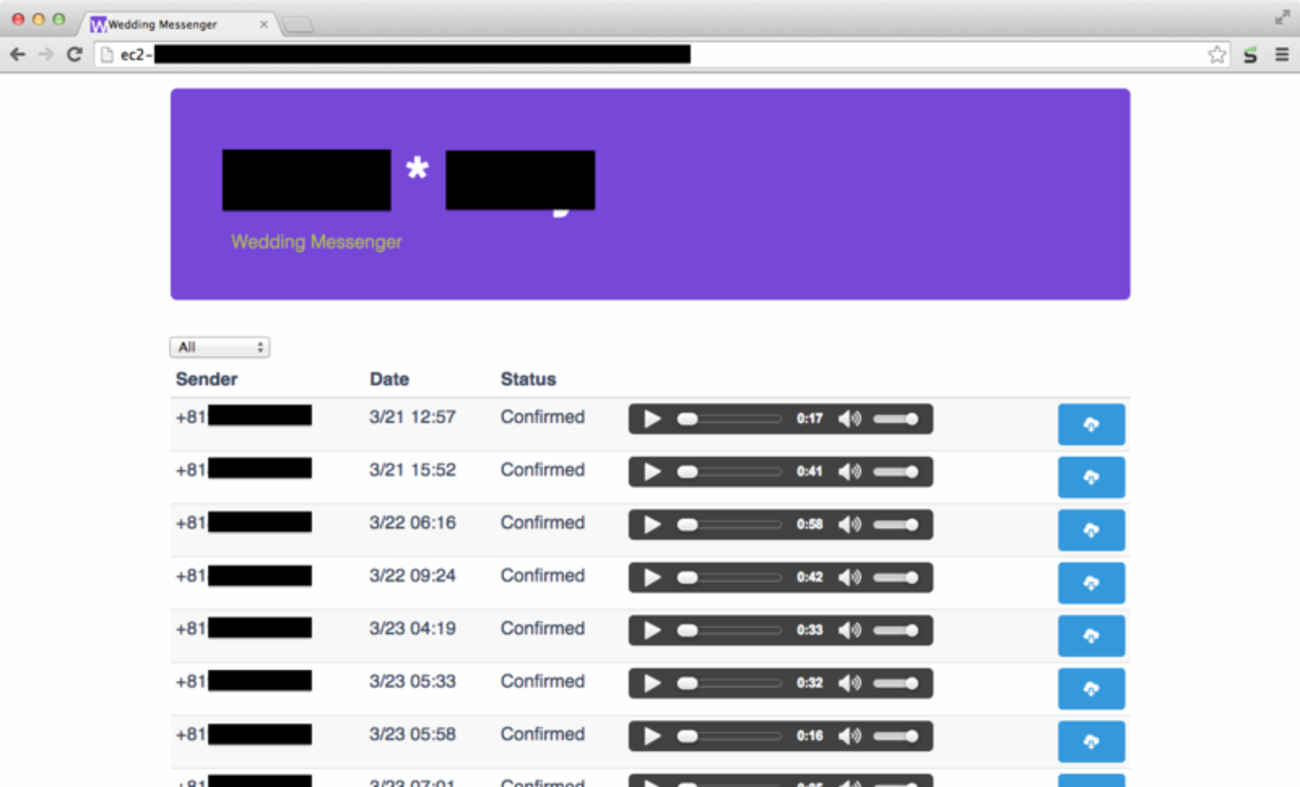Download the 3/23 04:19 message
The height and width of the screenshot is (787, 1300).
coord(1091,637)
